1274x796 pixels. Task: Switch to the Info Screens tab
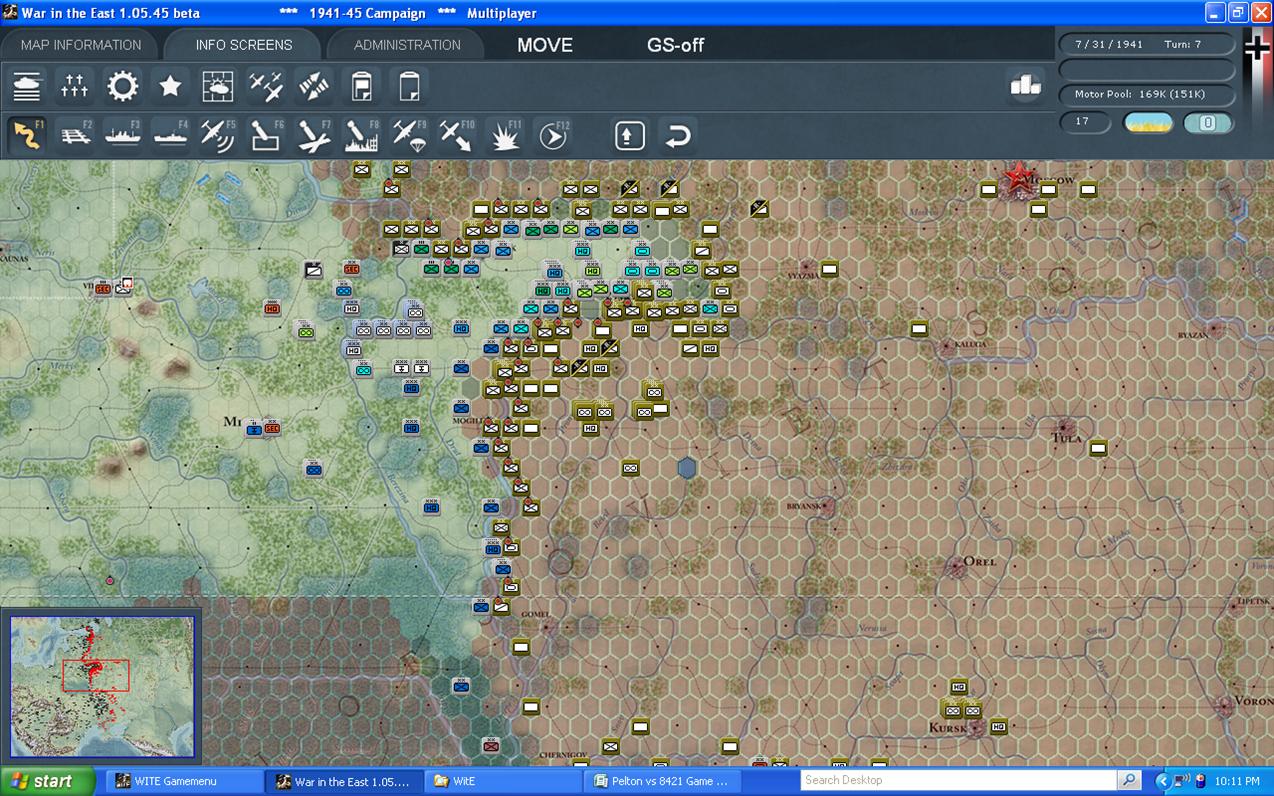click(244, 45)
